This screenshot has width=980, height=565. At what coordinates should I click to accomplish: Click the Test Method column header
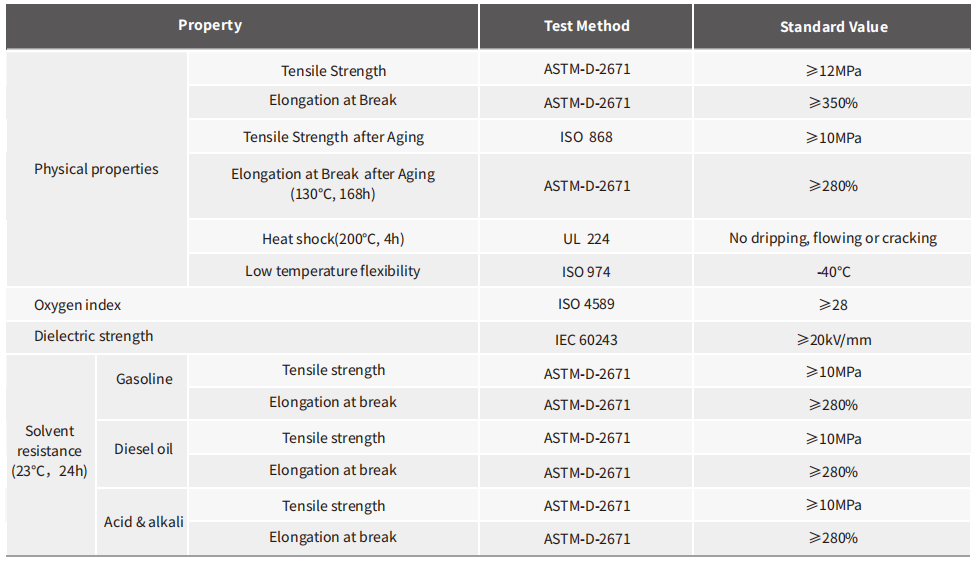coord(586,26)
